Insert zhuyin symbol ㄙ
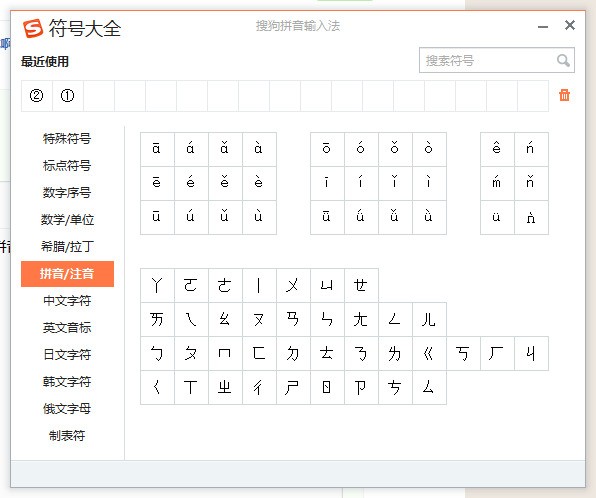The width and height of the screenshot is (596, 498). point(429,387)
